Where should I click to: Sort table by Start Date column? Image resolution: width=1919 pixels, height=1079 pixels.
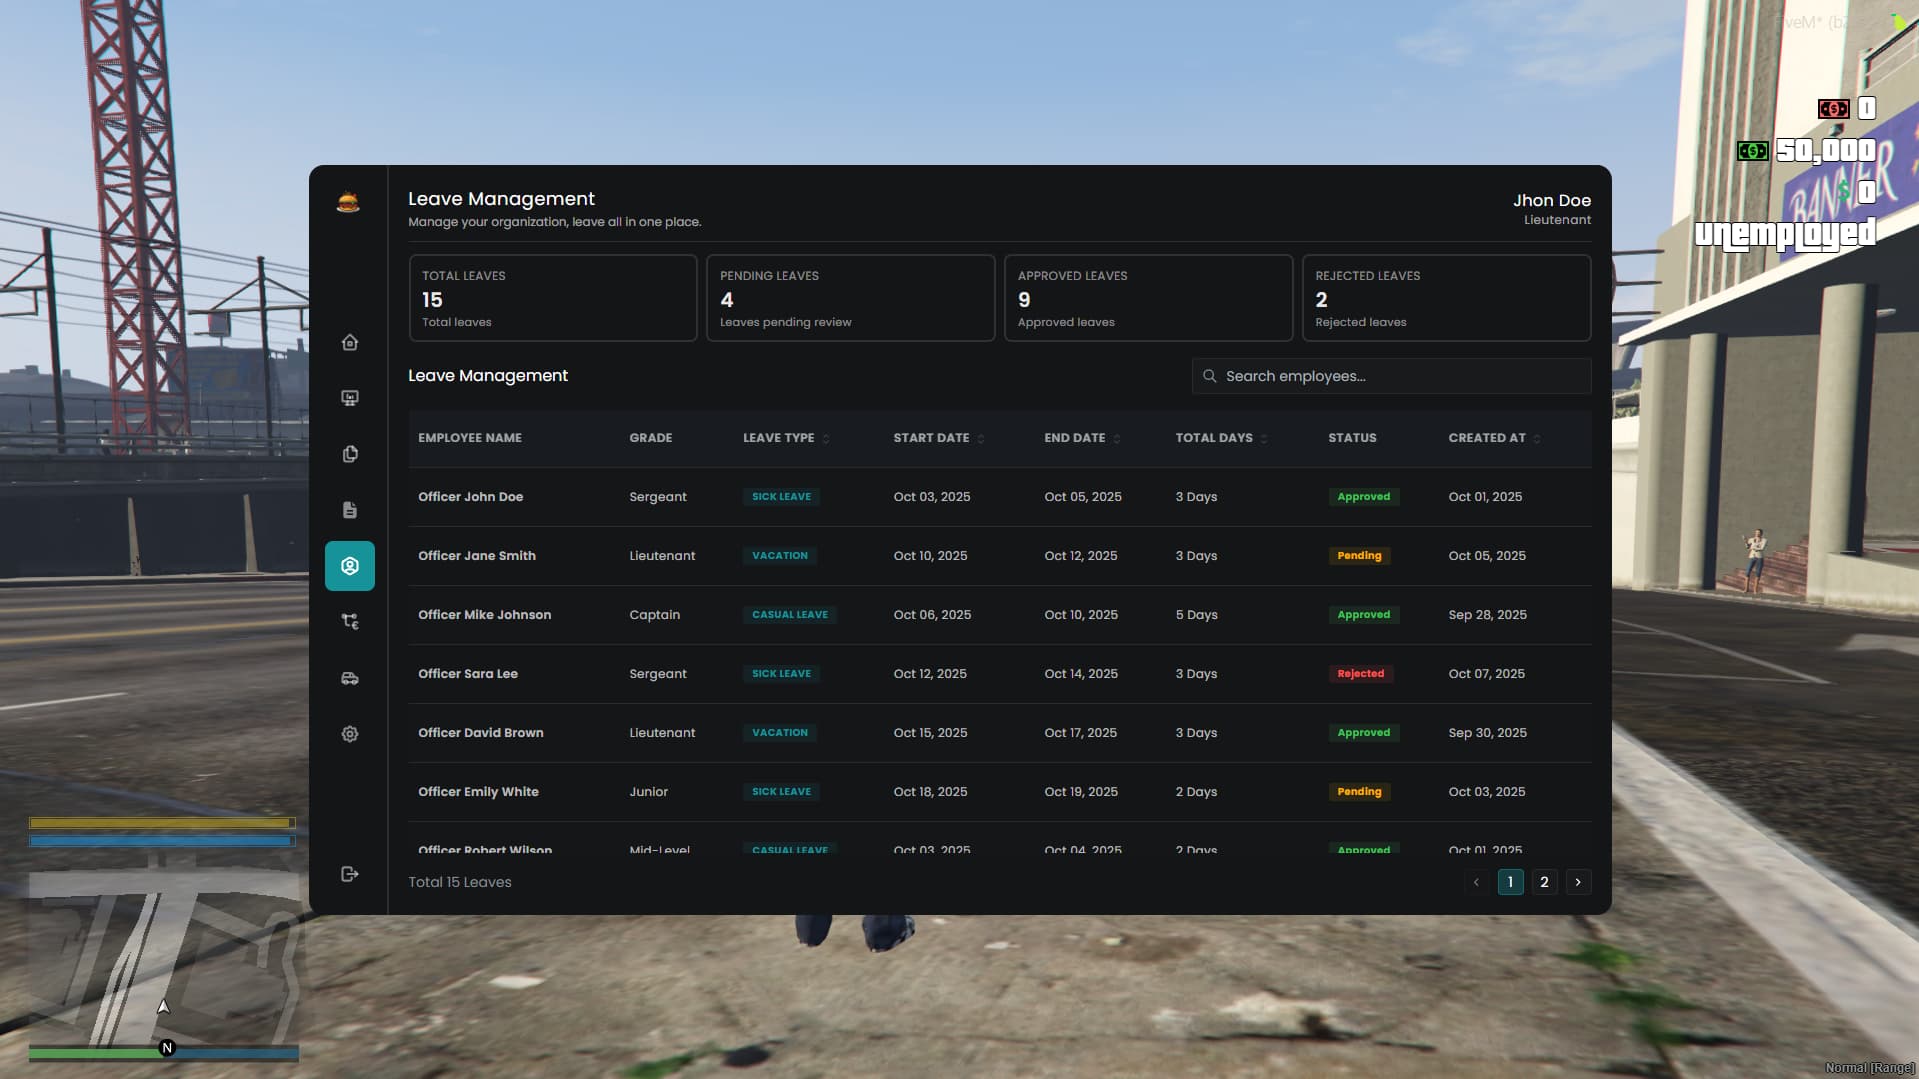[939, 438]
